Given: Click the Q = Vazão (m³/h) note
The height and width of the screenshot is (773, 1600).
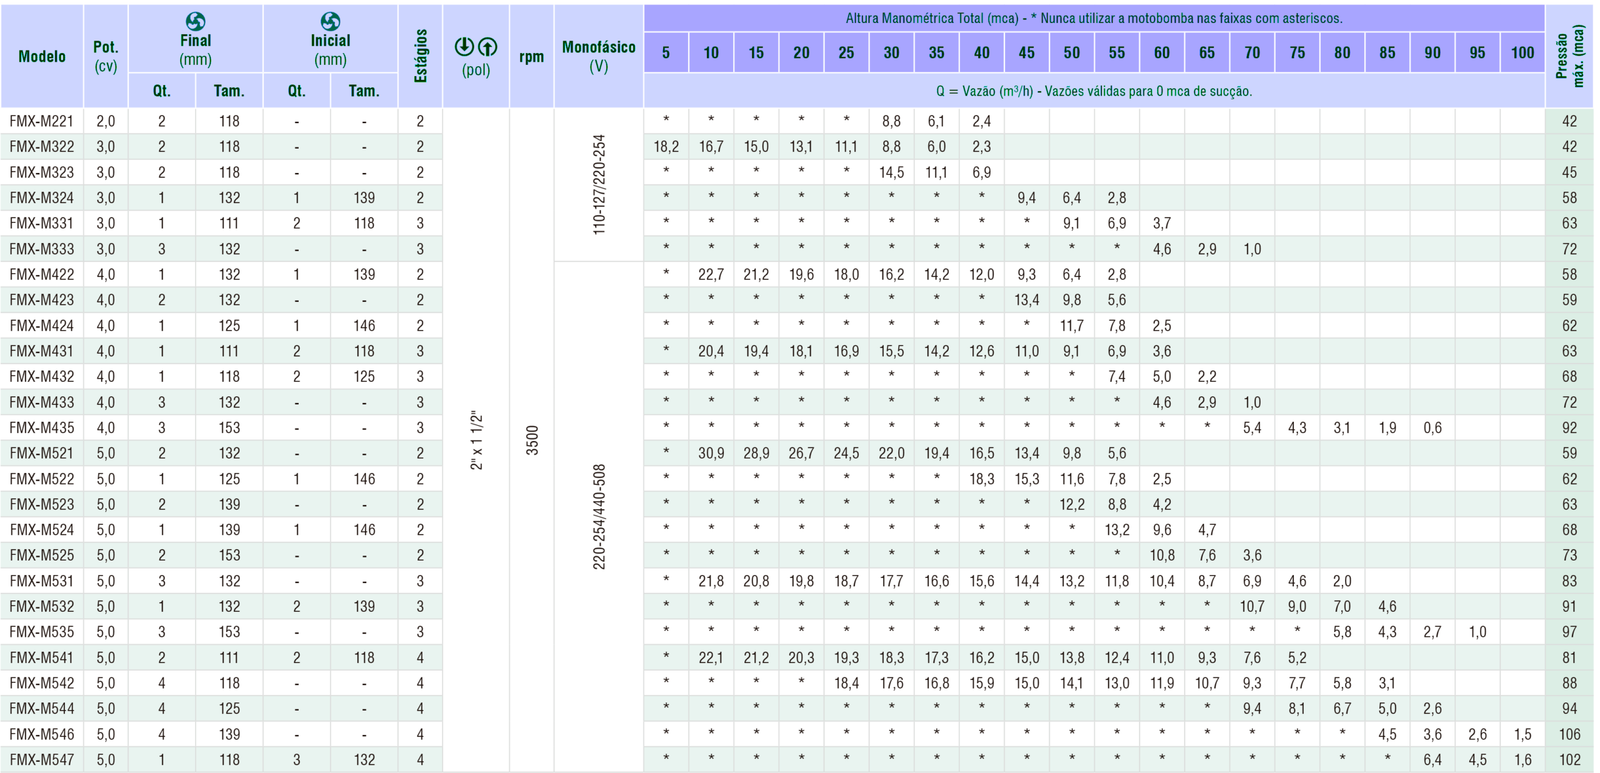Looking at the screenshot, I should pyautogui.click(x=1094, y=91).
